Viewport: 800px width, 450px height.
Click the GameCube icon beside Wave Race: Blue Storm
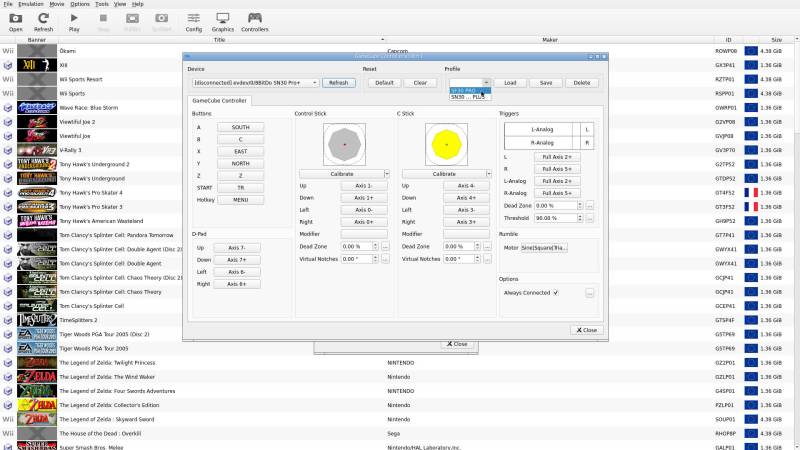pyautogui.click(x=8, y=108)
